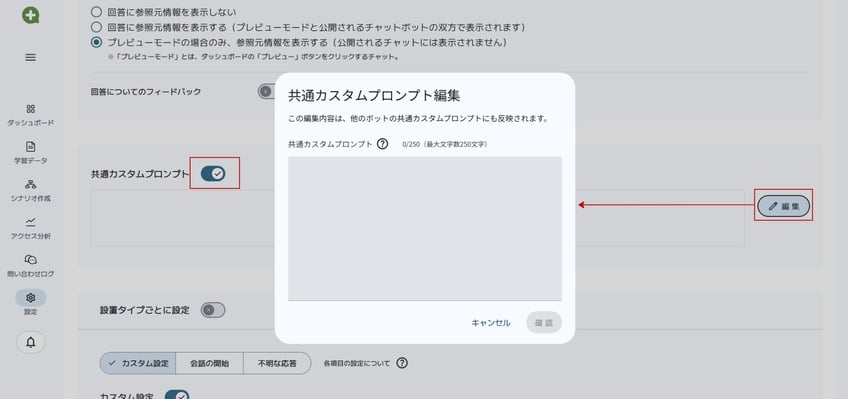Select プレビューモードの場合のみ radio option

coord(96,42)
